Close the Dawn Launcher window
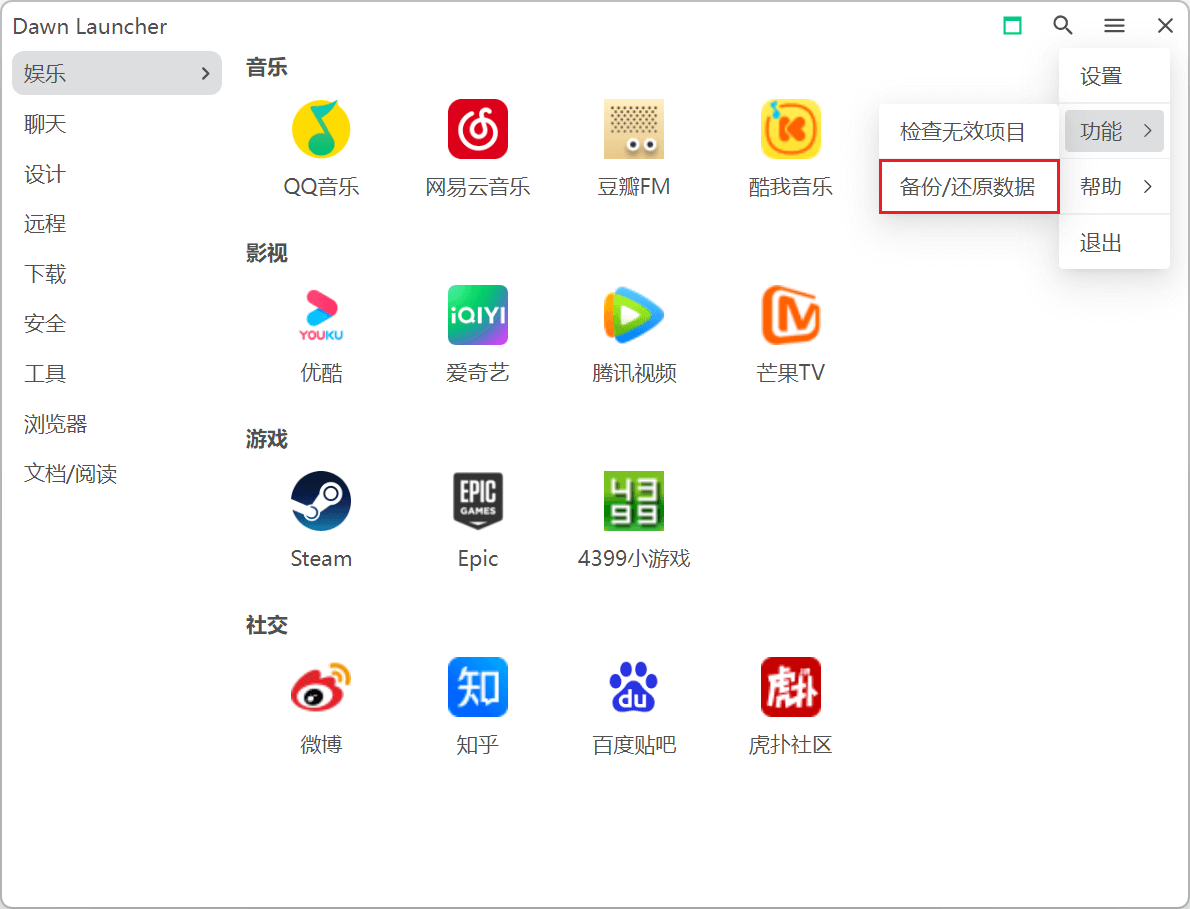1190x909 pixels. point(1165,26)
